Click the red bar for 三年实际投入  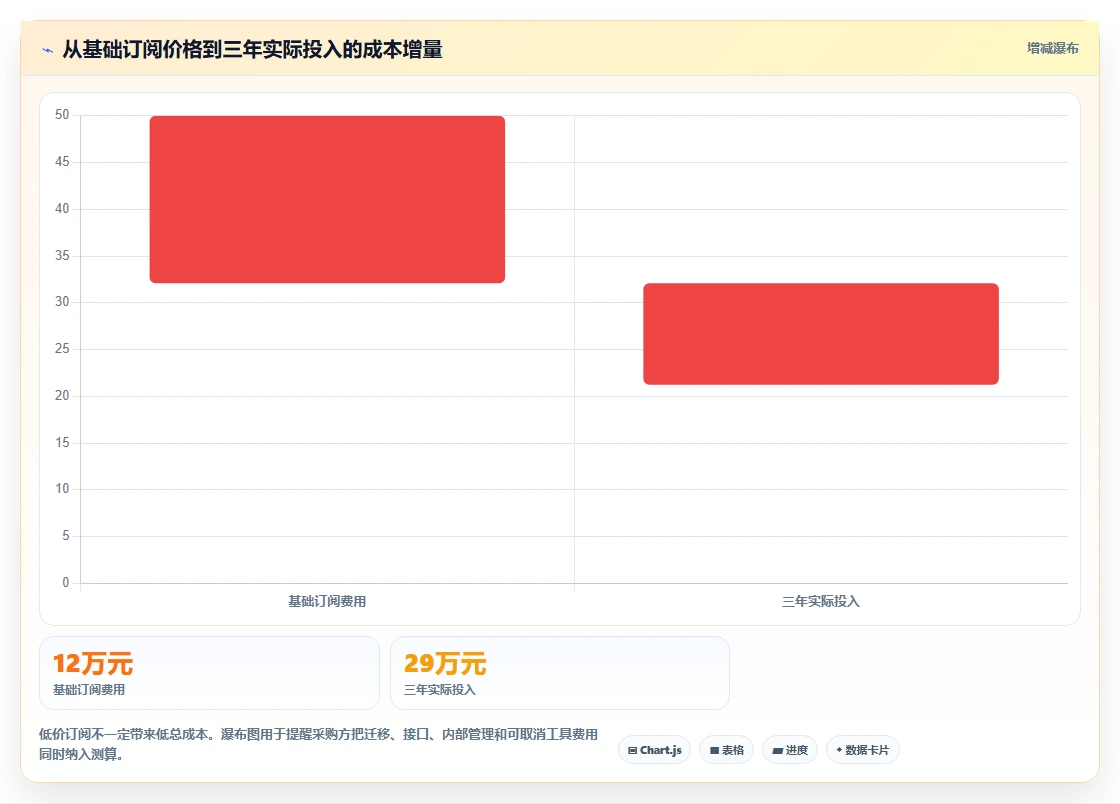click(821, 334)
